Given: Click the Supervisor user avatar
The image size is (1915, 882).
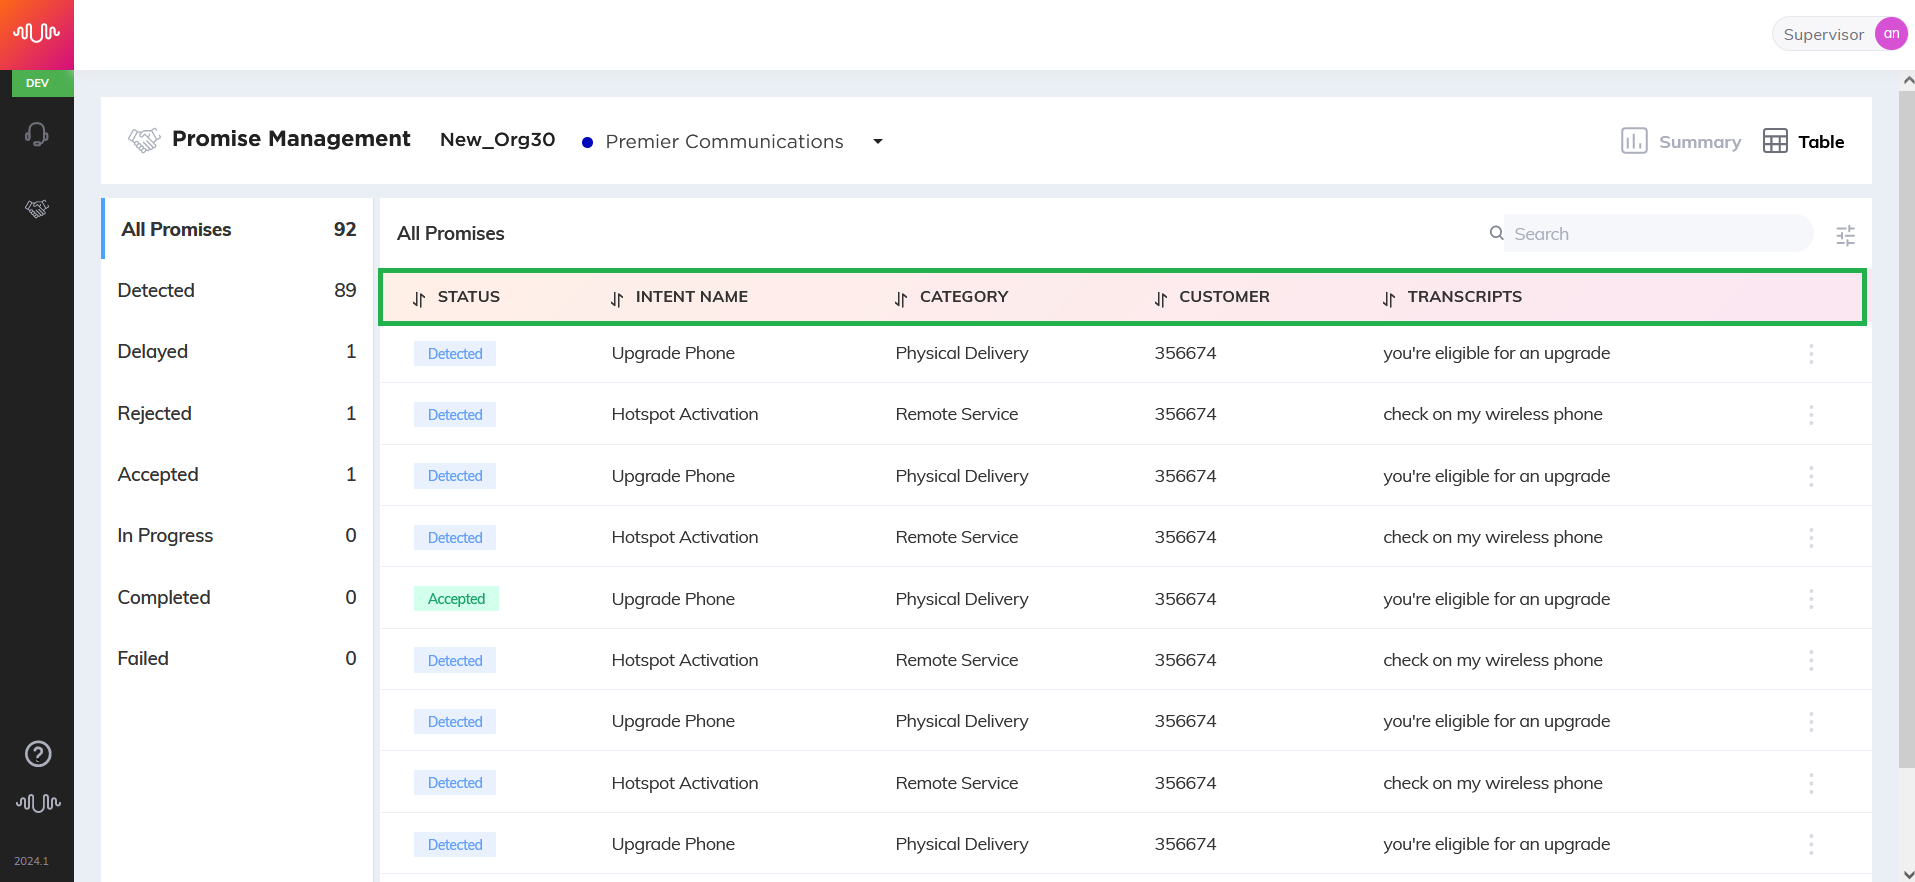Looking at the screenshot, I should pyautogui.click(x=1891, y=34).
